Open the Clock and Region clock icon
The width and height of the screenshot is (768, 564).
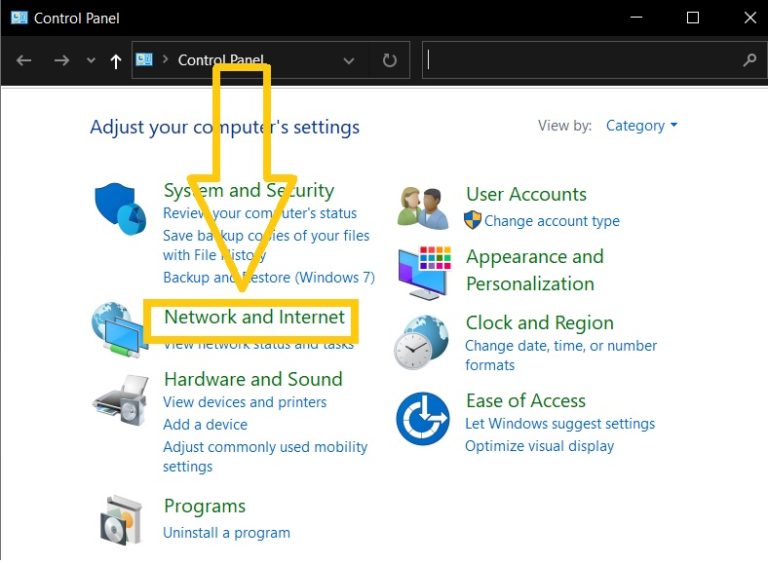421,343
